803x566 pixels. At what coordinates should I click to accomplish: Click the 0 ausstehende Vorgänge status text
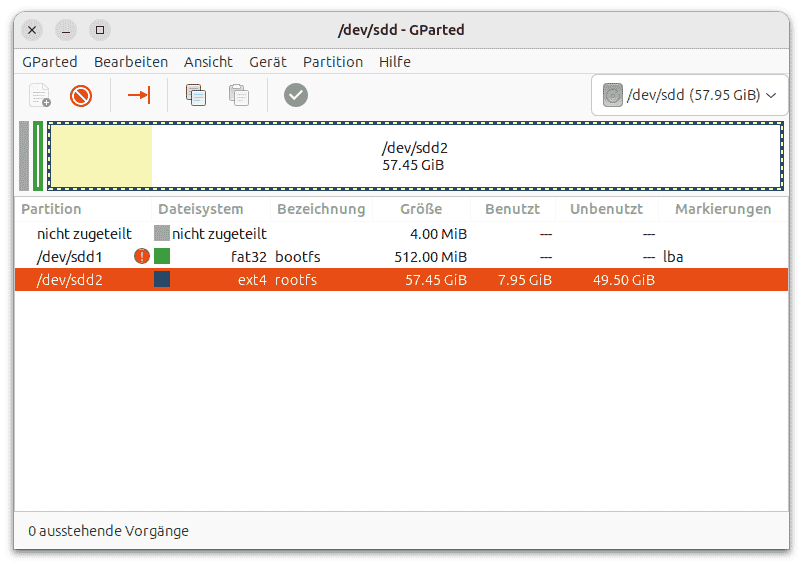[109, 531]
